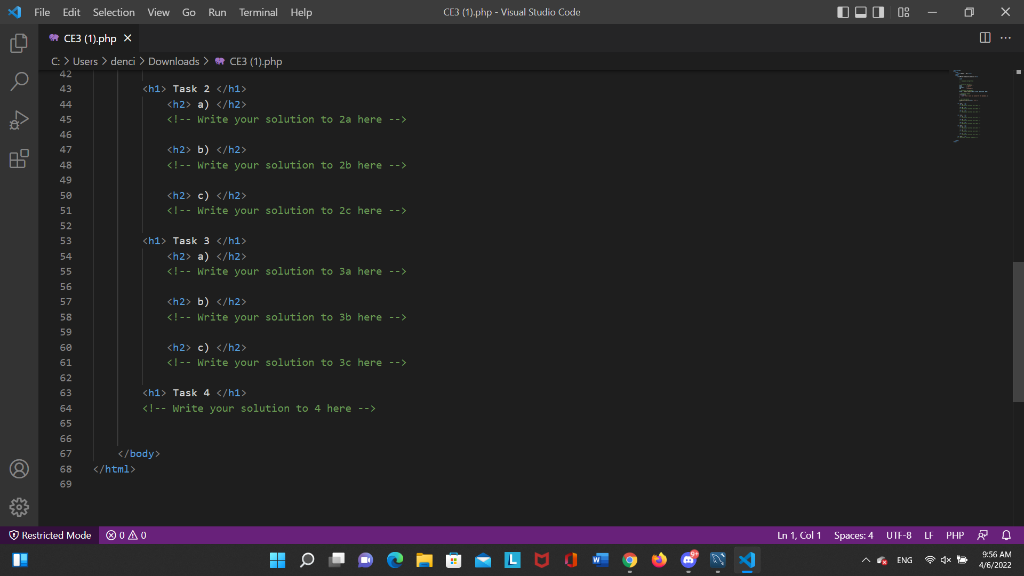Select the Run and Debug icon
Screen dimensions: 1024x576
point(18,120)
